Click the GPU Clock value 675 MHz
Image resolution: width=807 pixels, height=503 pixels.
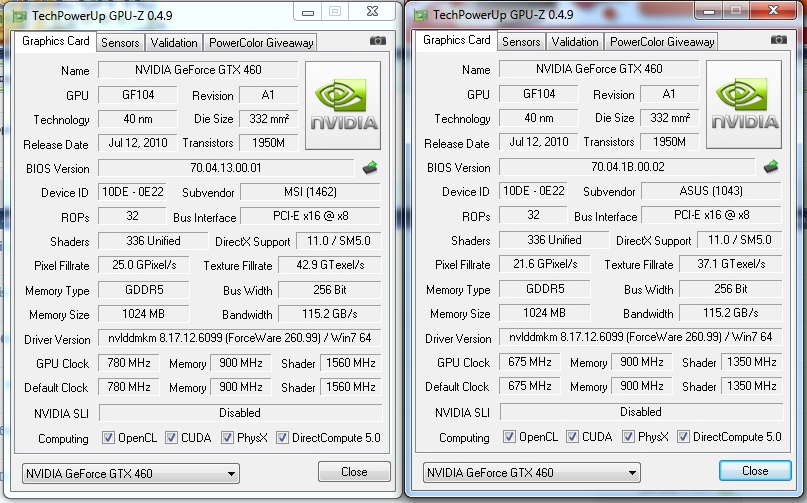click(x=530, y=362)
